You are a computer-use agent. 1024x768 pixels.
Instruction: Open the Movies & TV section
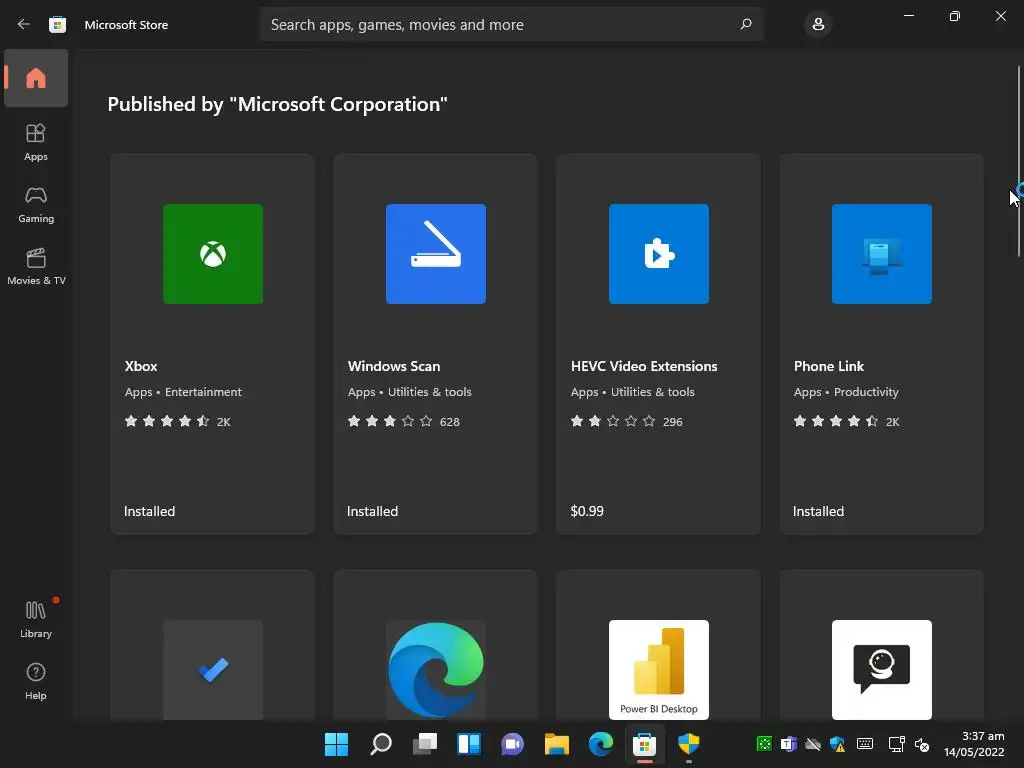36,266
